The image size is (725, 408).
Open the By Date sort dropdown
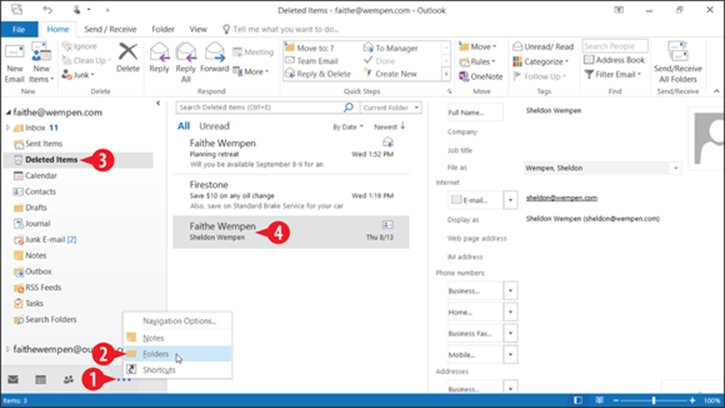tap(348, 127)
